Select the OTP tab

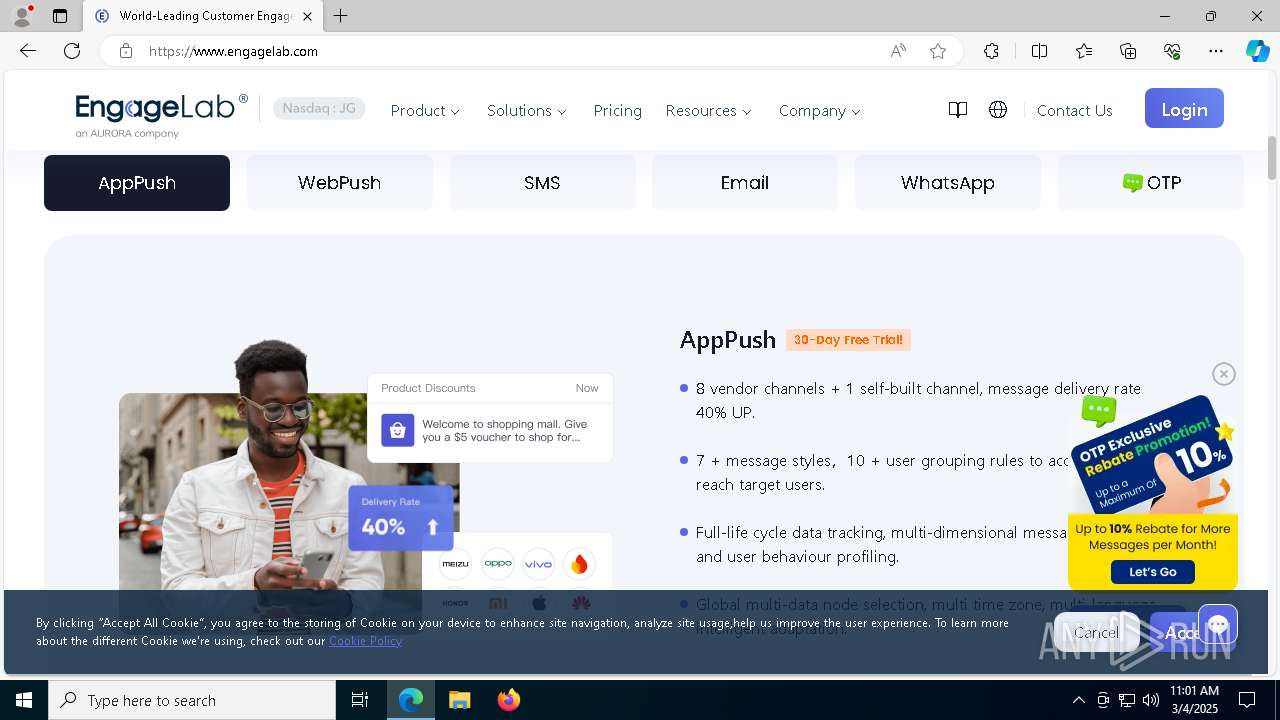[1151, 183]
